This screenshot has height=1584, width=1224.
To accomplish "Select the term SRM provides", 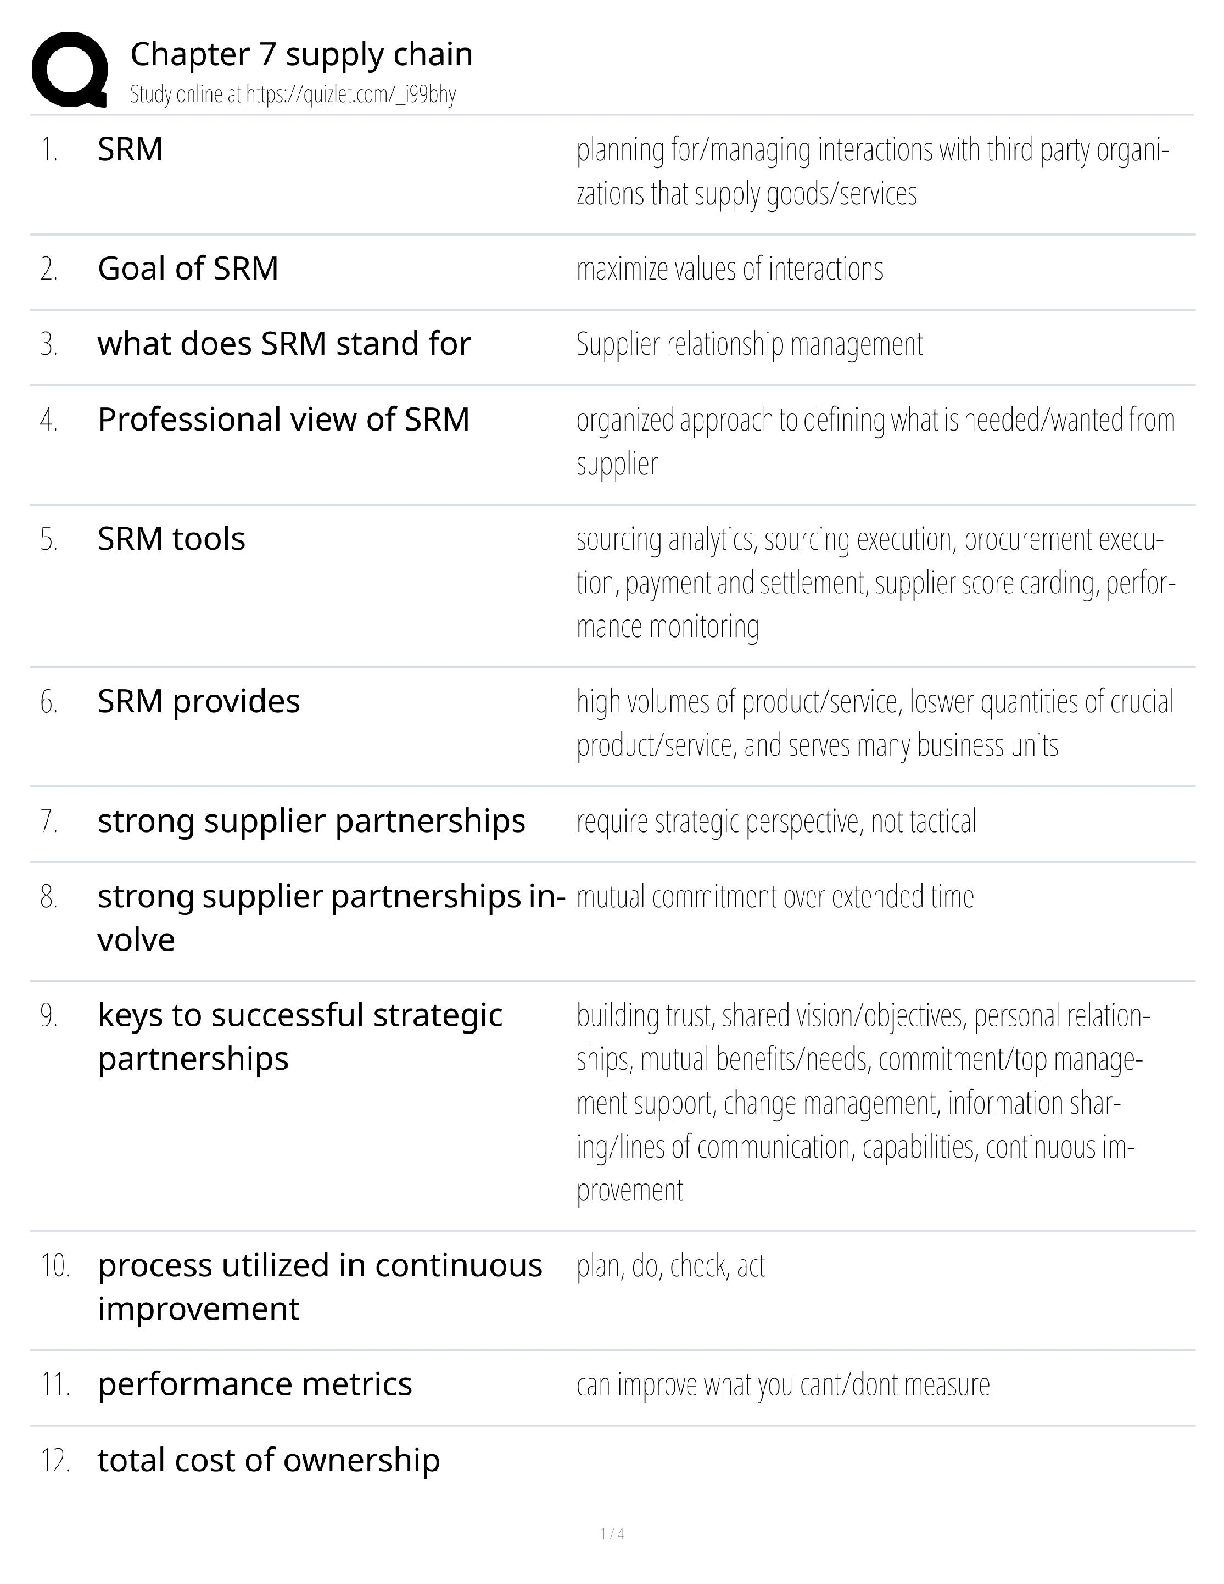I will click(x=198, y=701).
